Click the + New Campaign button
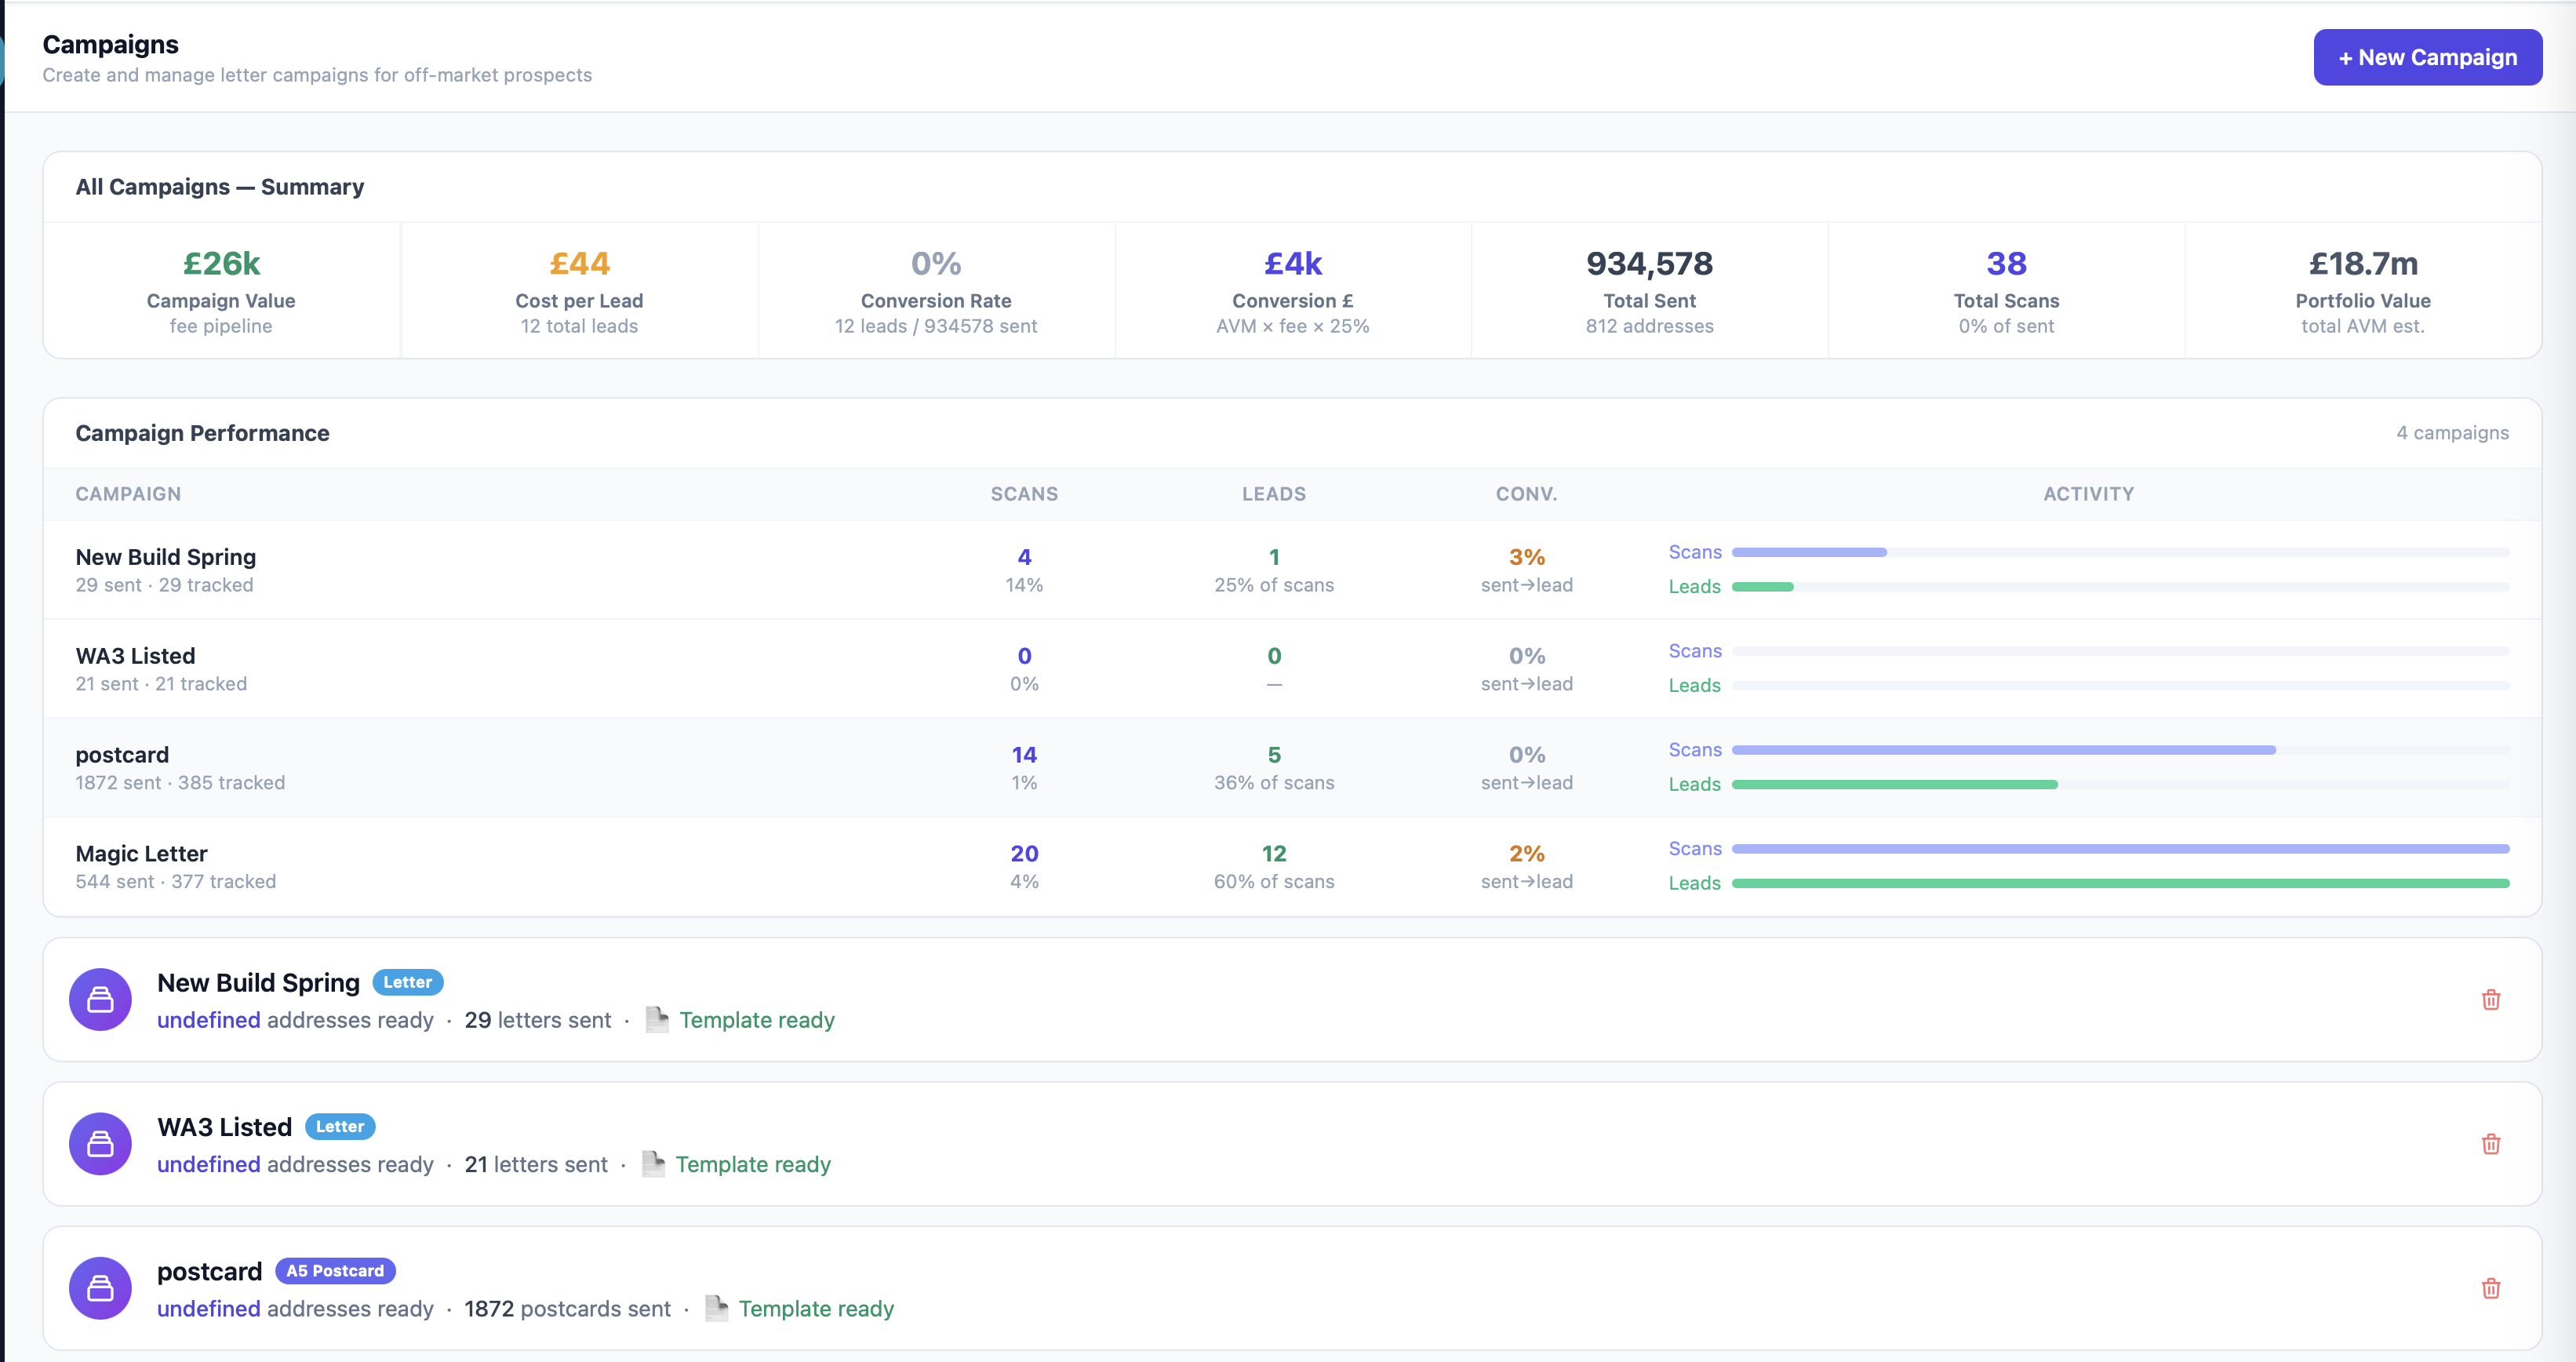The image size is (2576, 1362). click(x=2427, y=57)
